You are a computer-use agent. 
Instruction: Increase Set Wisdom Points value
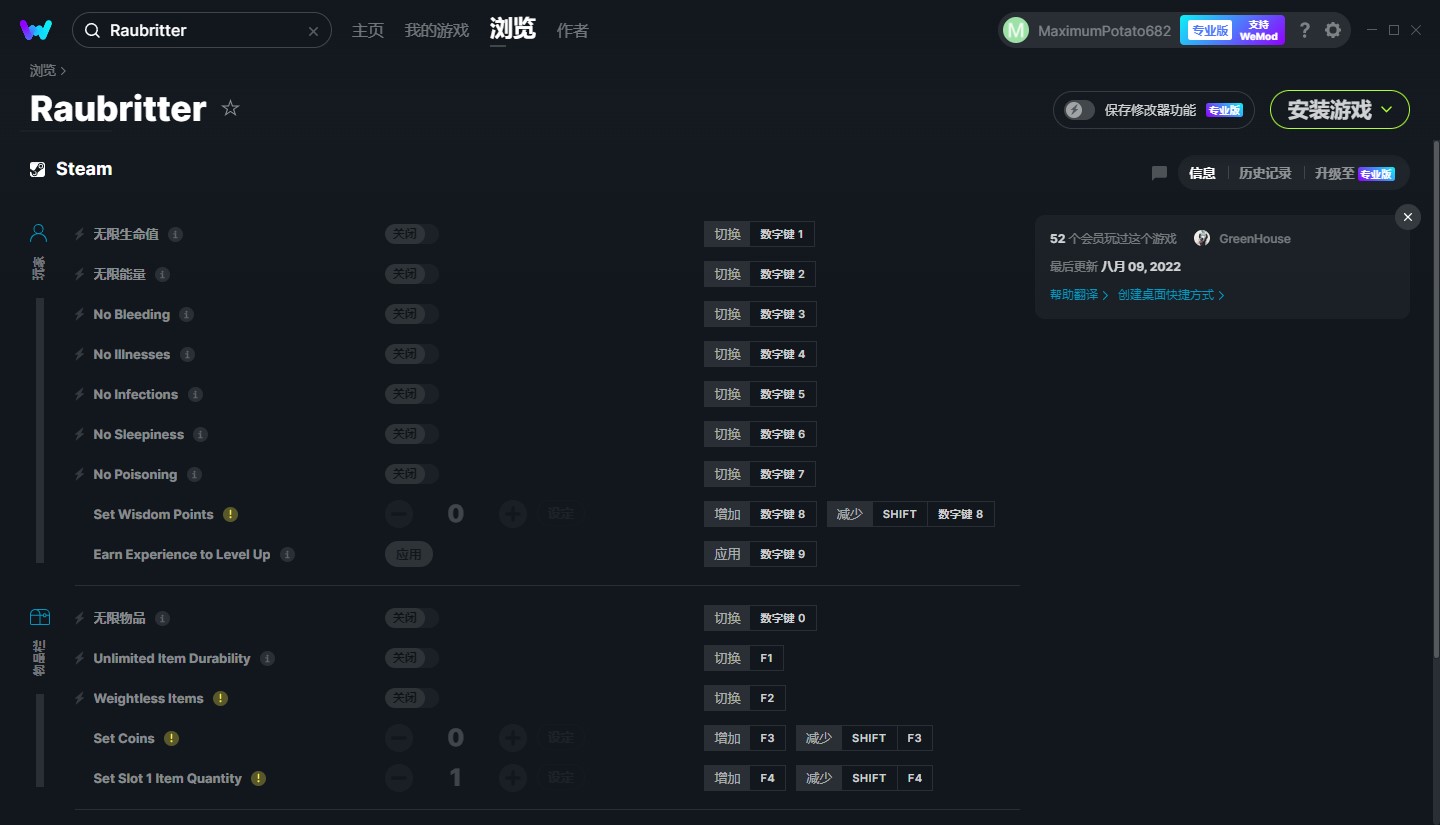click(513, 514)
